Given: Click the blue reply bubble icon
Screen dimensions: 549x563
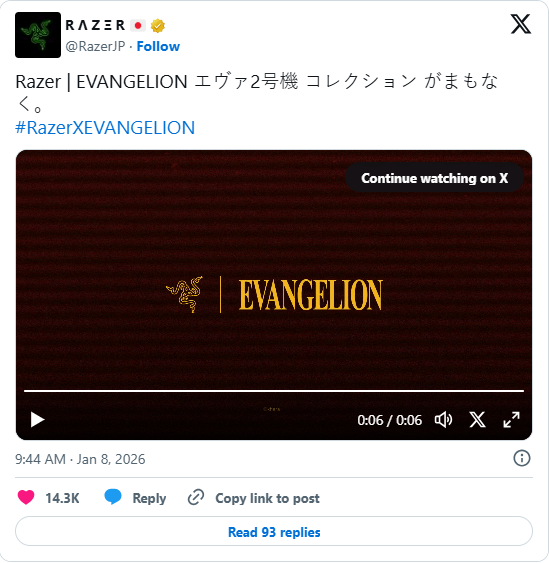Looking at the screenshot, I should click(x=113, y=497).
